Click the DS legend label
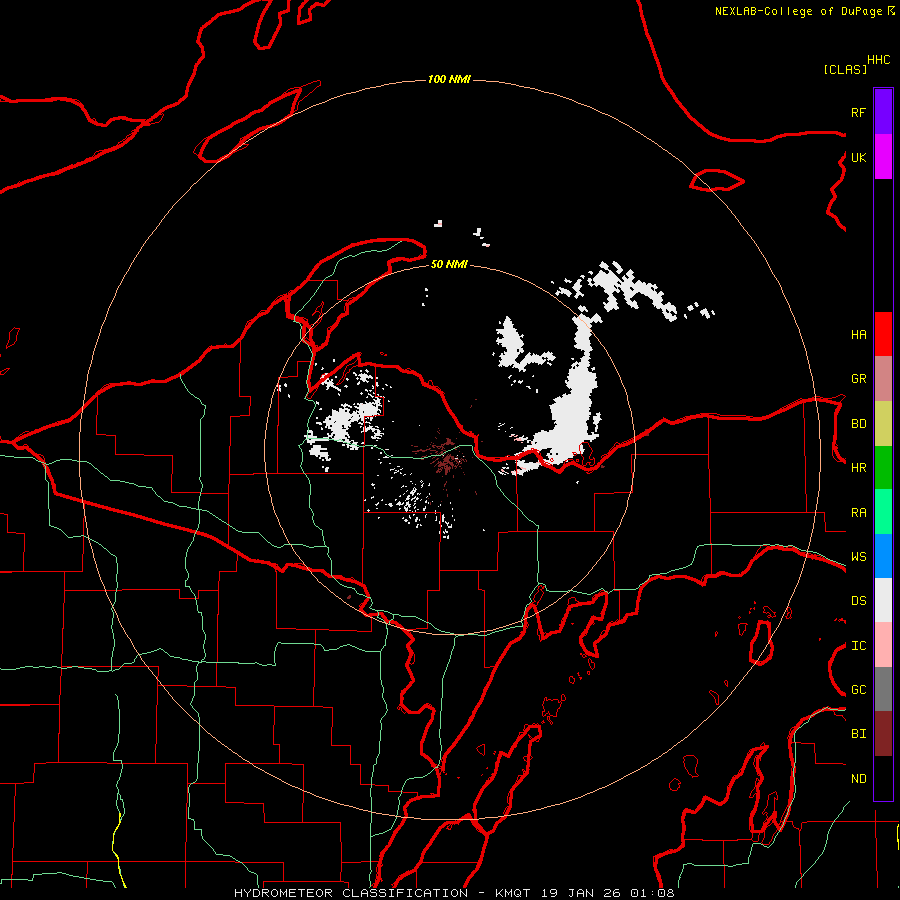 858,601
